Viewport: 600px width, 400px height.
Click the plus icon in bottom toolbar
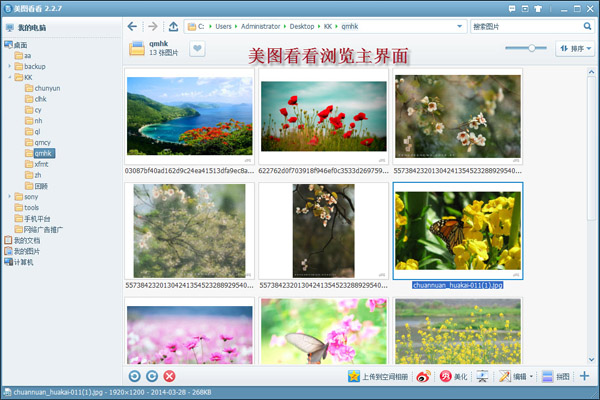click(584, 376)
